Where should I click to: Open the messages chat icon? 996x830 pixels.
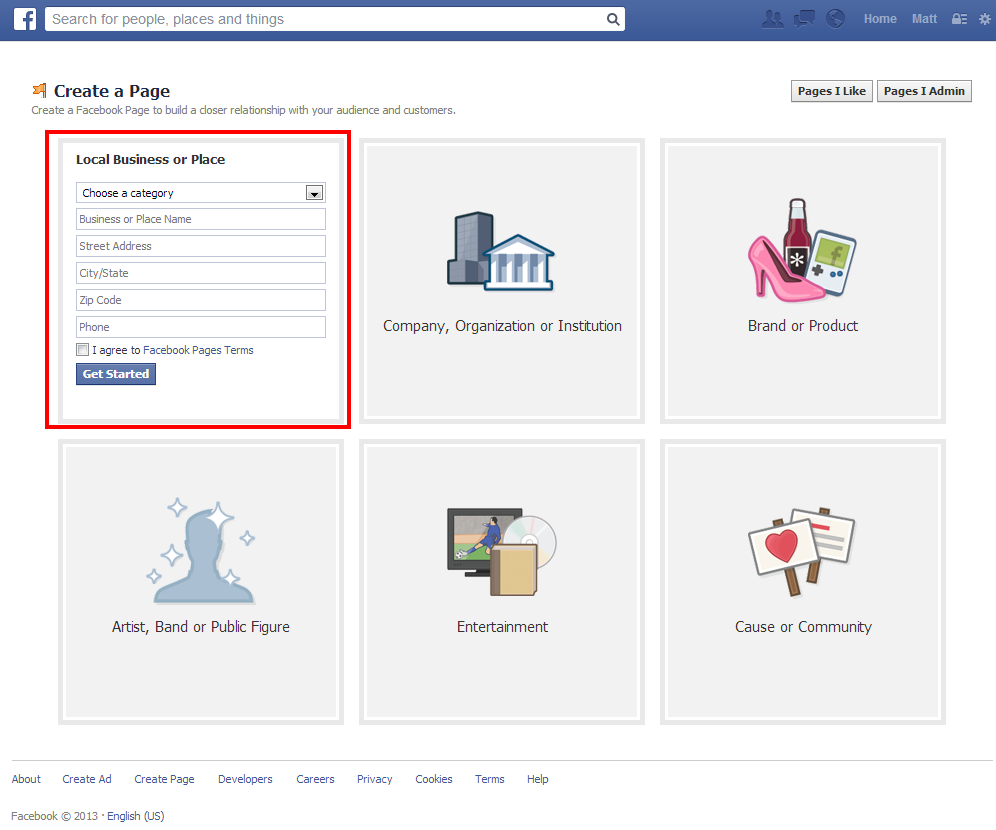pos(804,19)
